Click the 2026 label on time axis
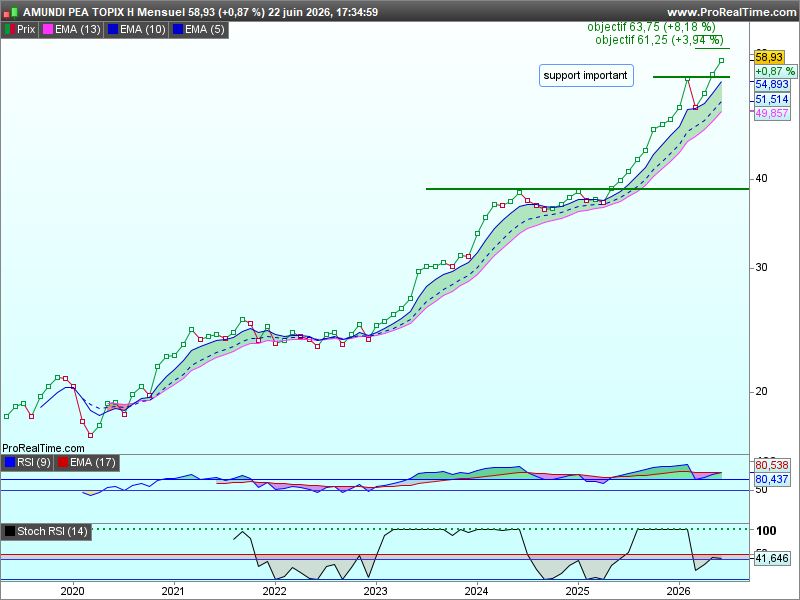The width and height of the screenshot is (800, 600). coord(679,591)
